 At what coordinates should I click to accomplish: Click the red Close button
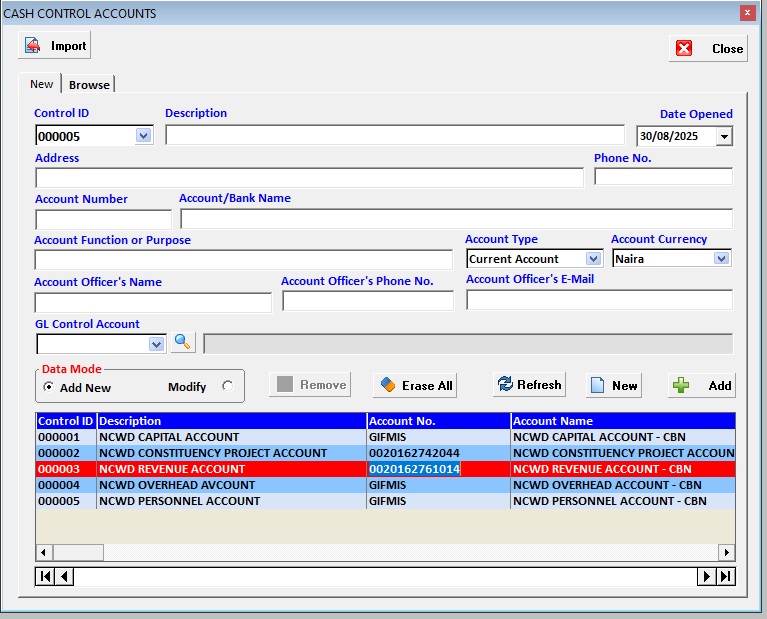(708, 48)
